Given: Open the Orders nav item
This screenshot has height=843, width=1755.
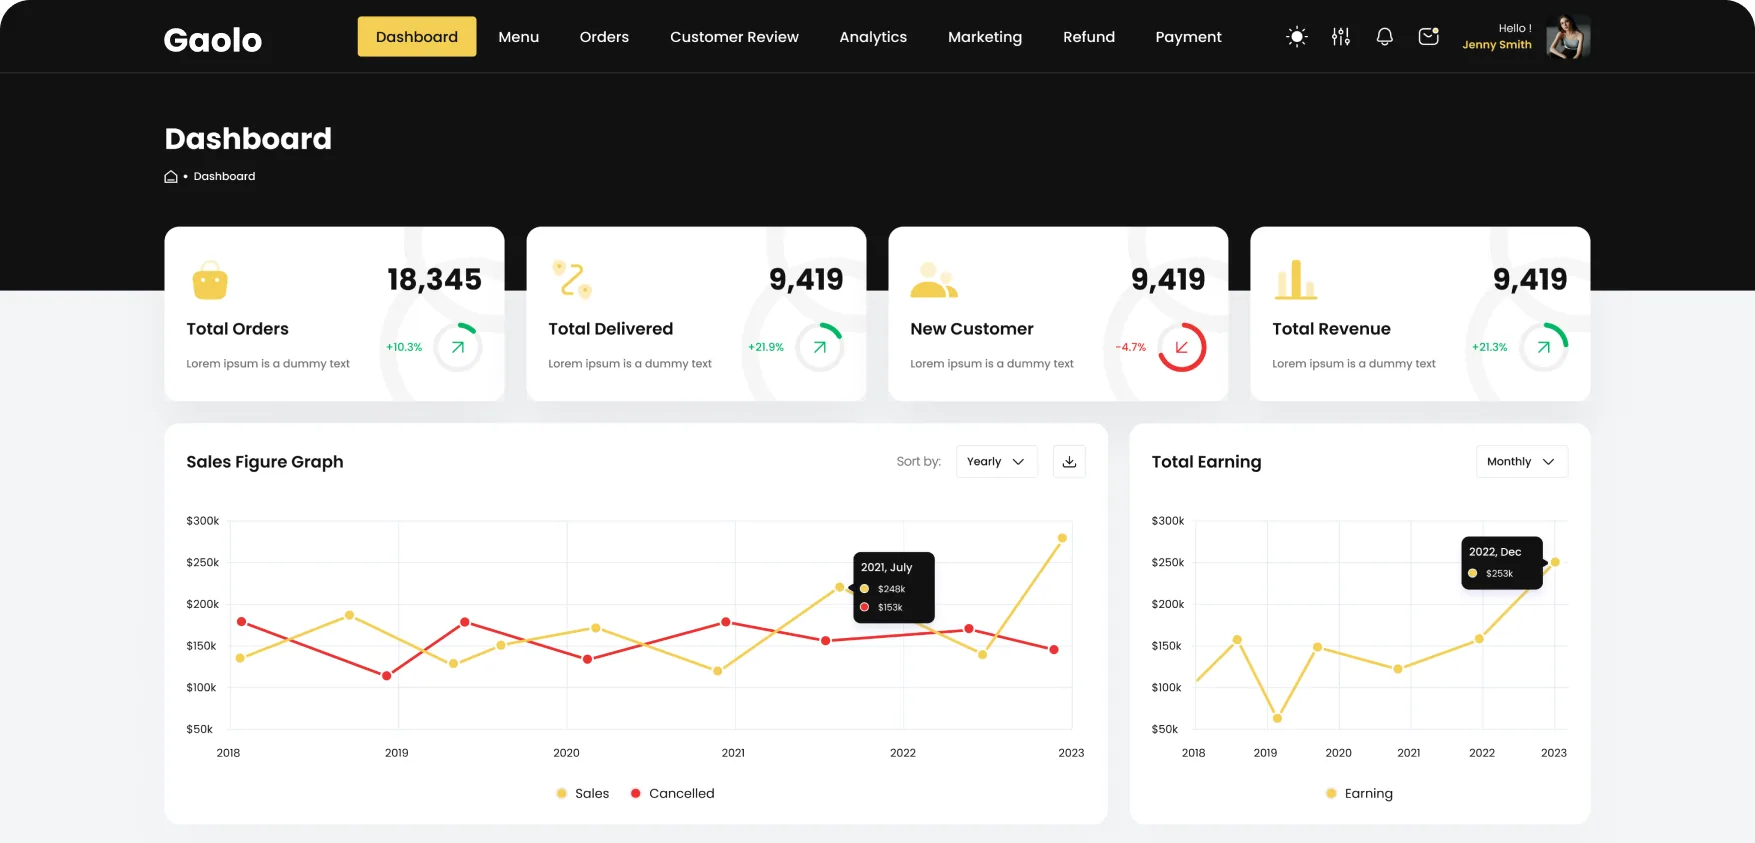Looking at the screenshot, I should (604, 37).
